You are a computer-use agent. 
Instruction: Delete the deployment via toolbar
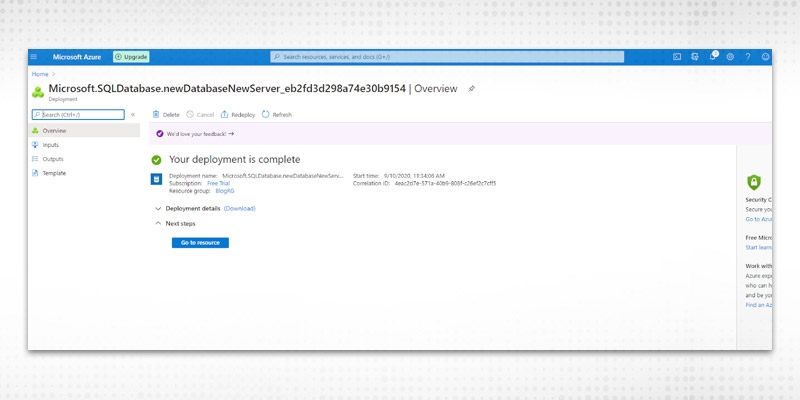point(166,115)
